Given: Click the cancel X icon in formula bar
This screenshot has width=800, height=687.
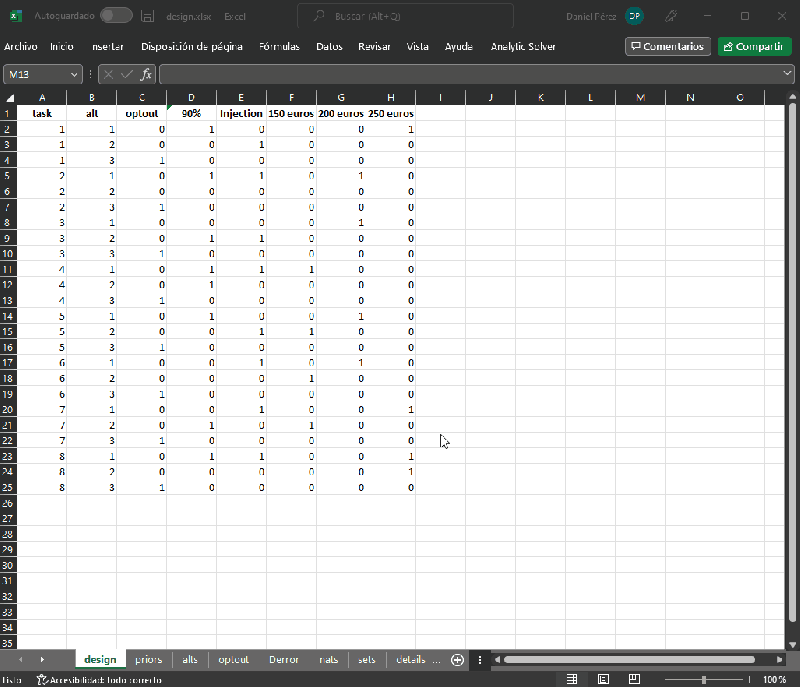Looking at the screenshot, I should click(108, 74).
